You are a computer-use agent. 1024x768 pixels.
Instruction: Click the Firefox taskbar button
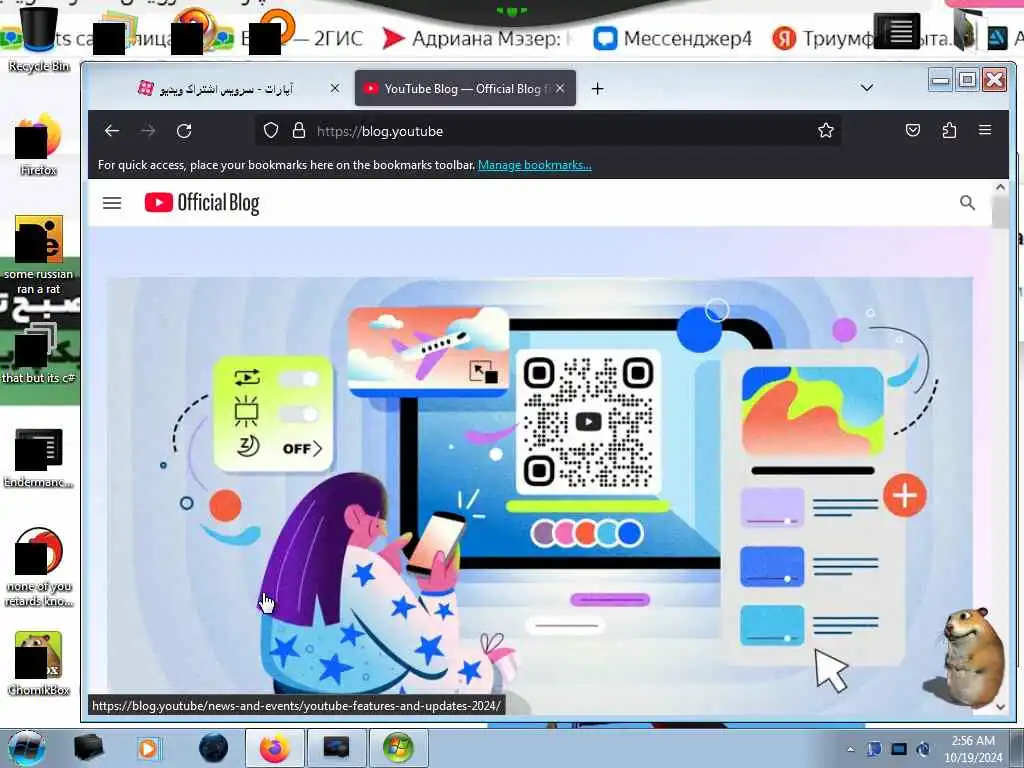click(x=275, y=748)
